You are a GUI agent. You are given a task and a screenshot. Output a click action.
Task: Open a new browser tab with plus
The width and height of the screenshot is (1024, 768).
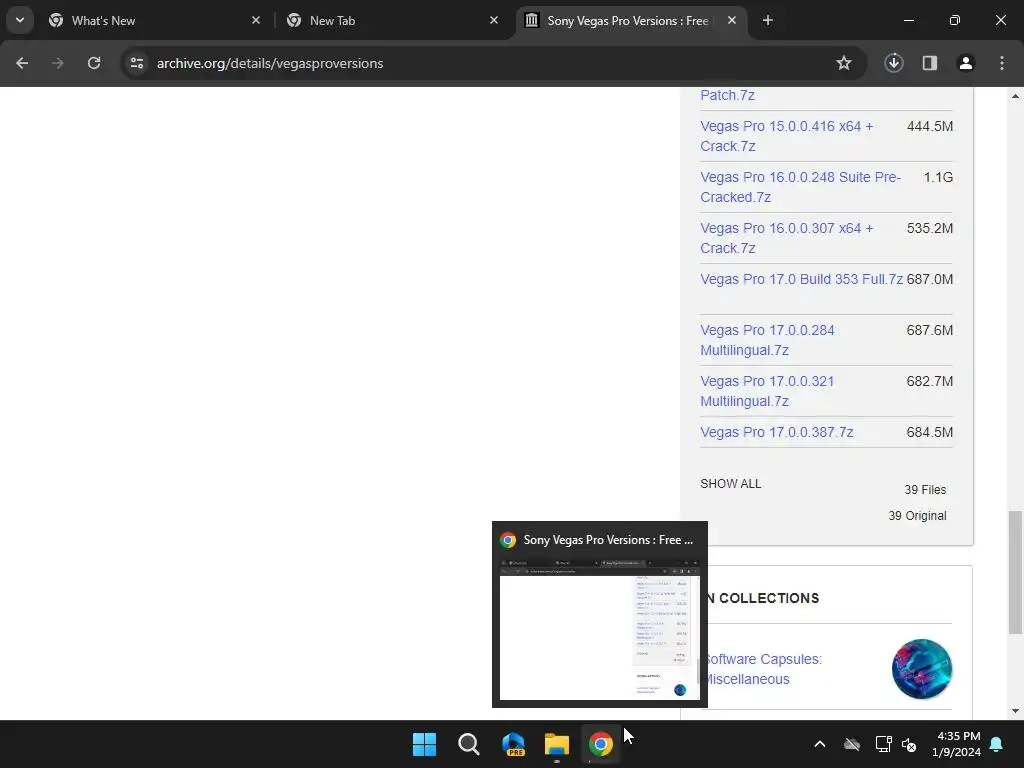coord(768,20)
